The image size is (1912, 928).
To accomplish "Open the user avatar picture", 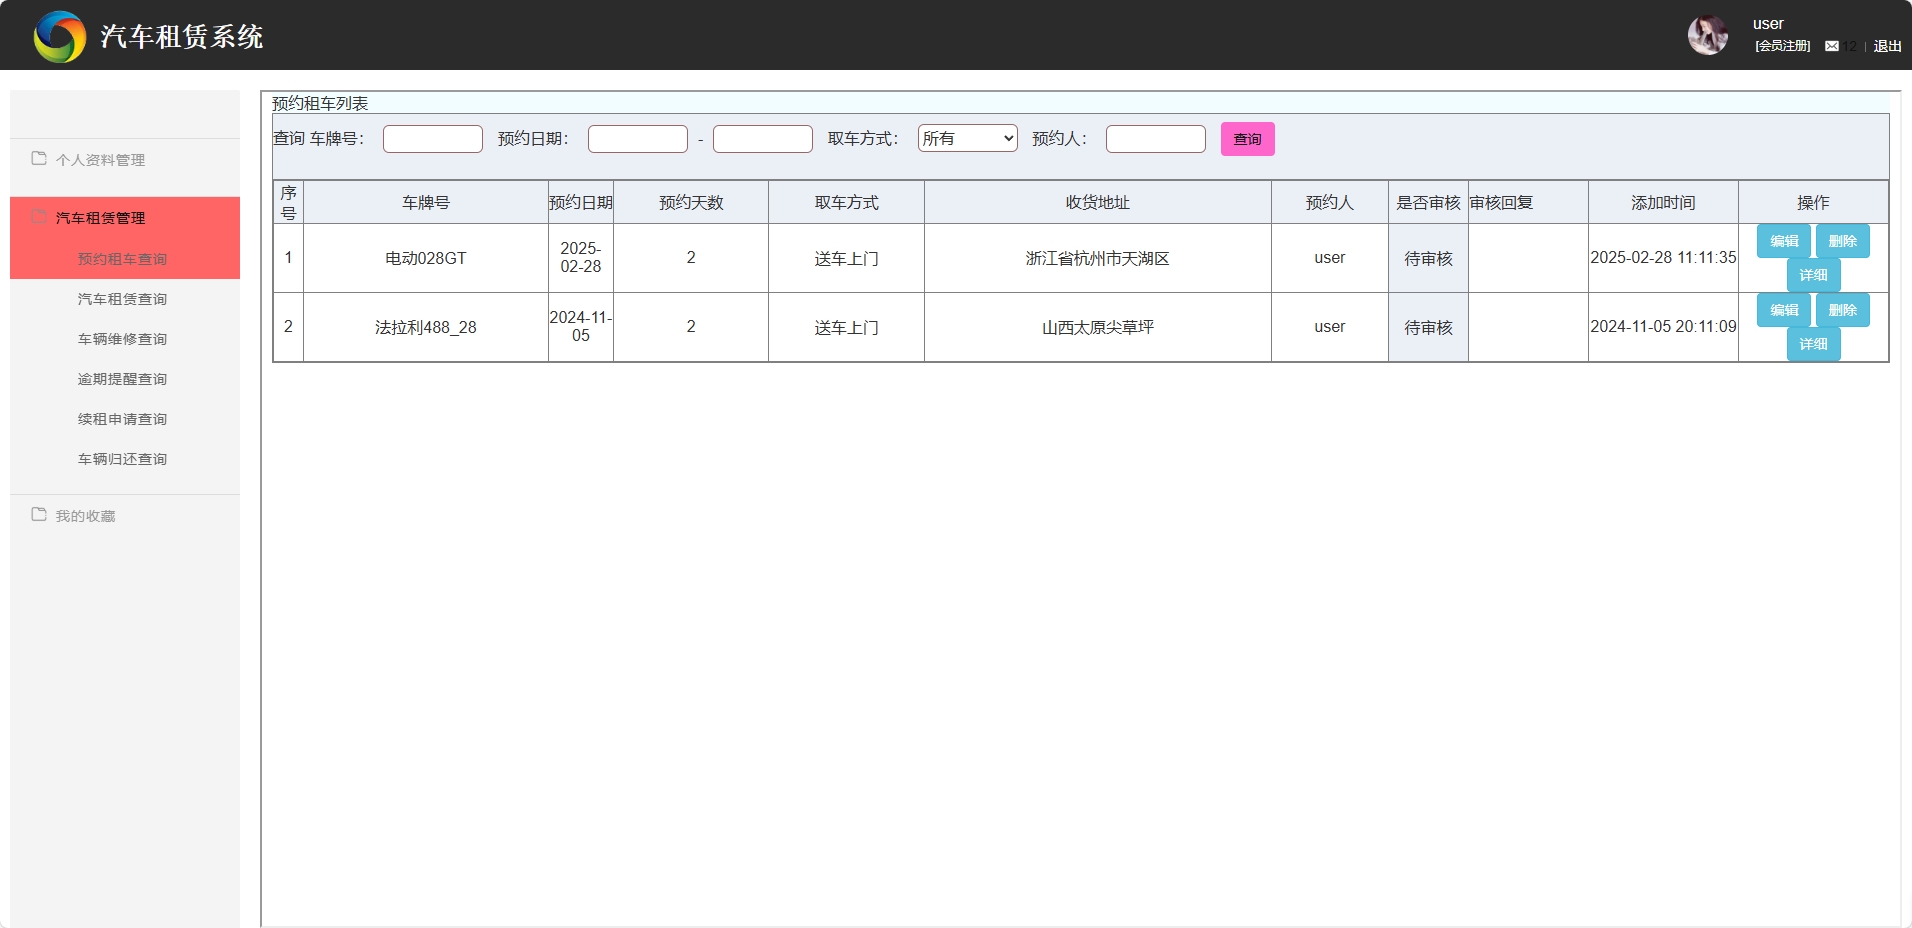I will pyautogui.click(x=1707, y=36).
